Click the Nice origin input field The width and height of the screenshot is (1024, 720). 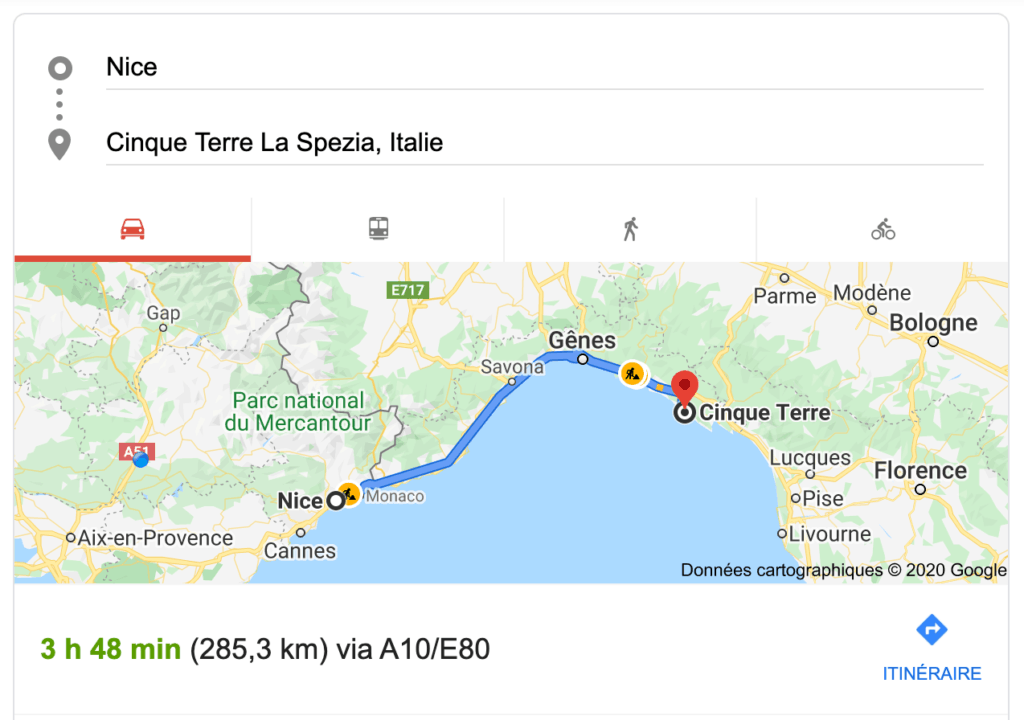(545, 67)
